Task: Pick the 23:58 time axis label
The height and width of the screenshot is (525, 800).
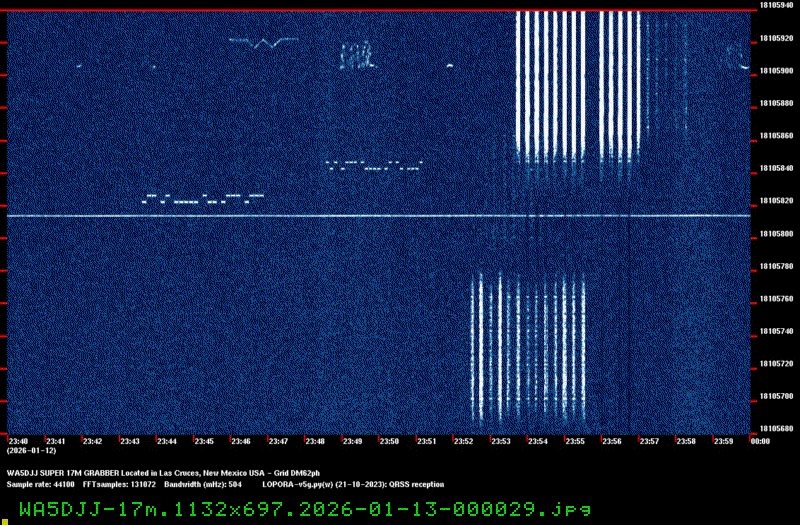Action: click(686, 441)
